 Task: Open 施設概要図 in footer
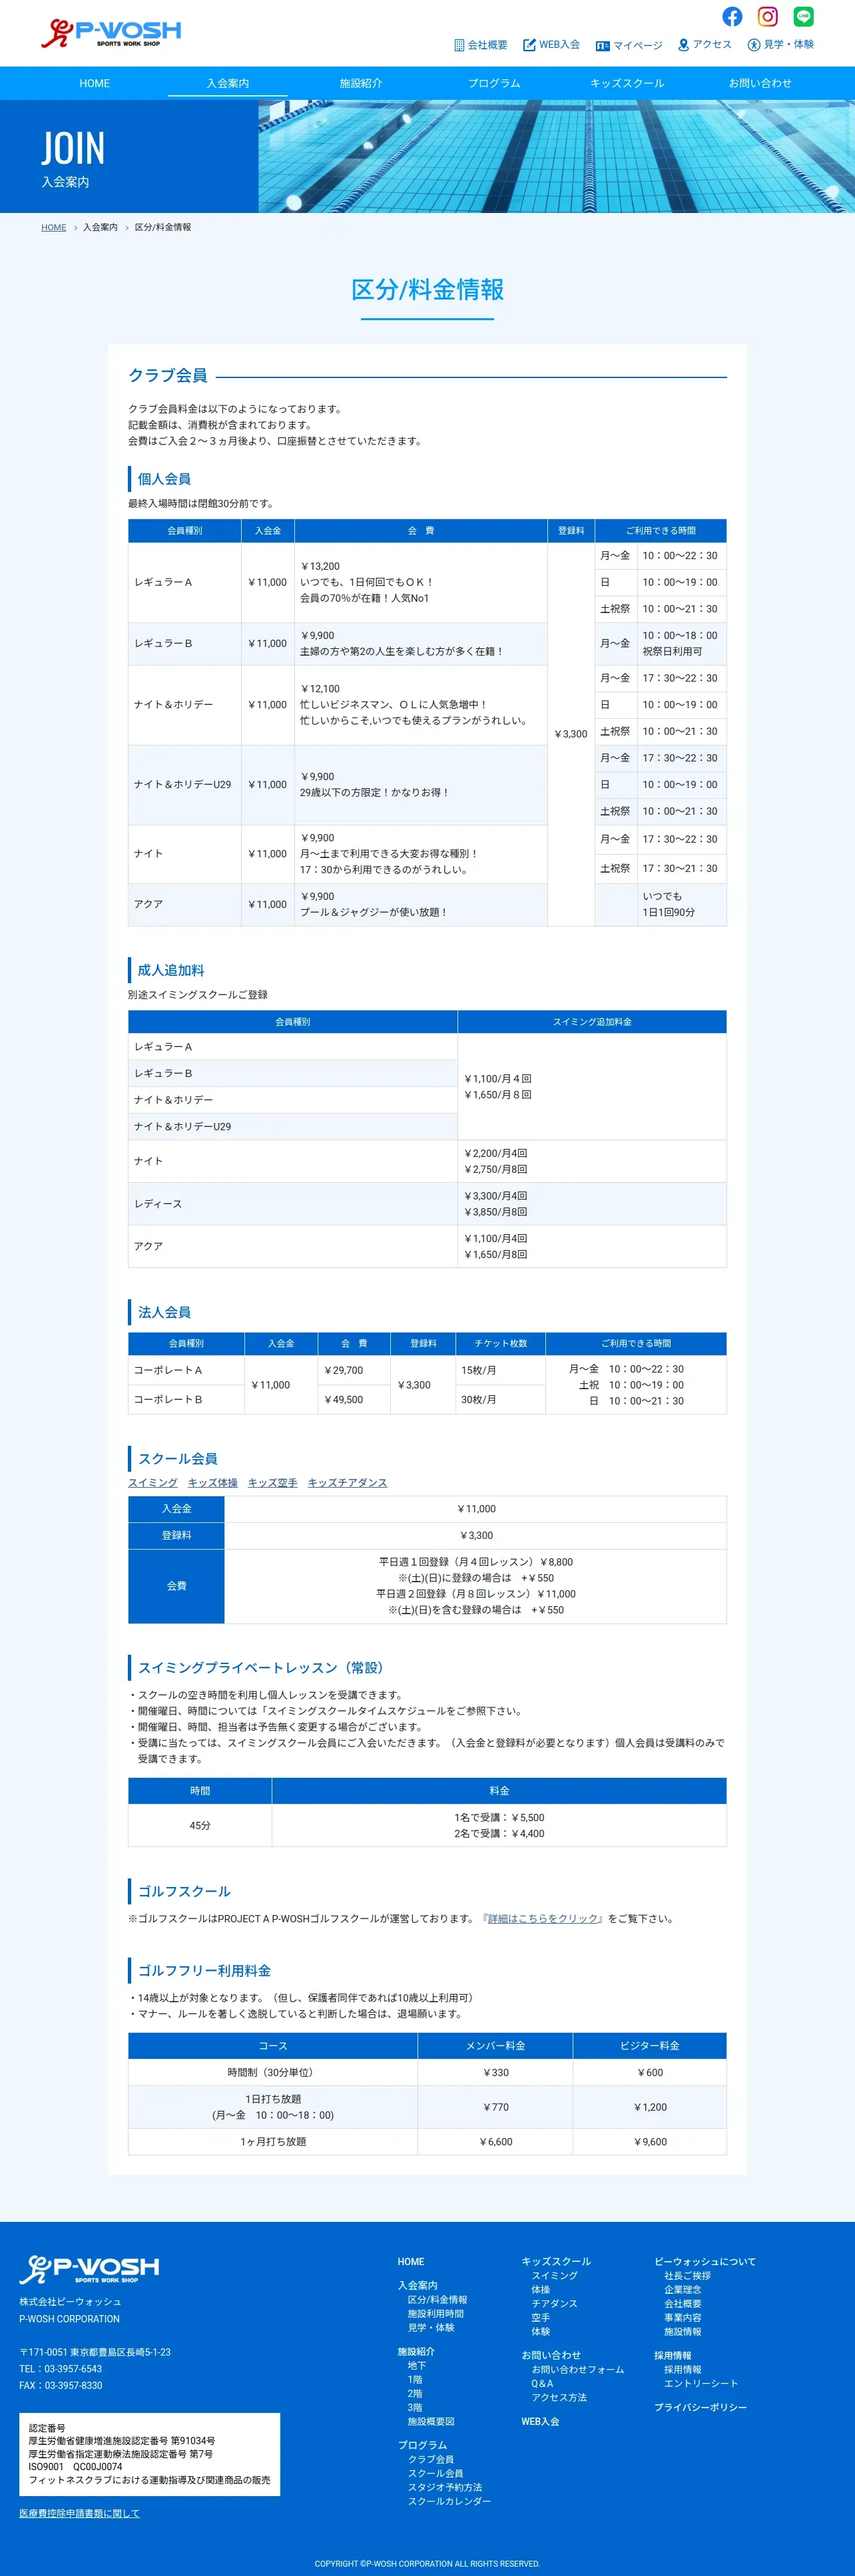431,2421
